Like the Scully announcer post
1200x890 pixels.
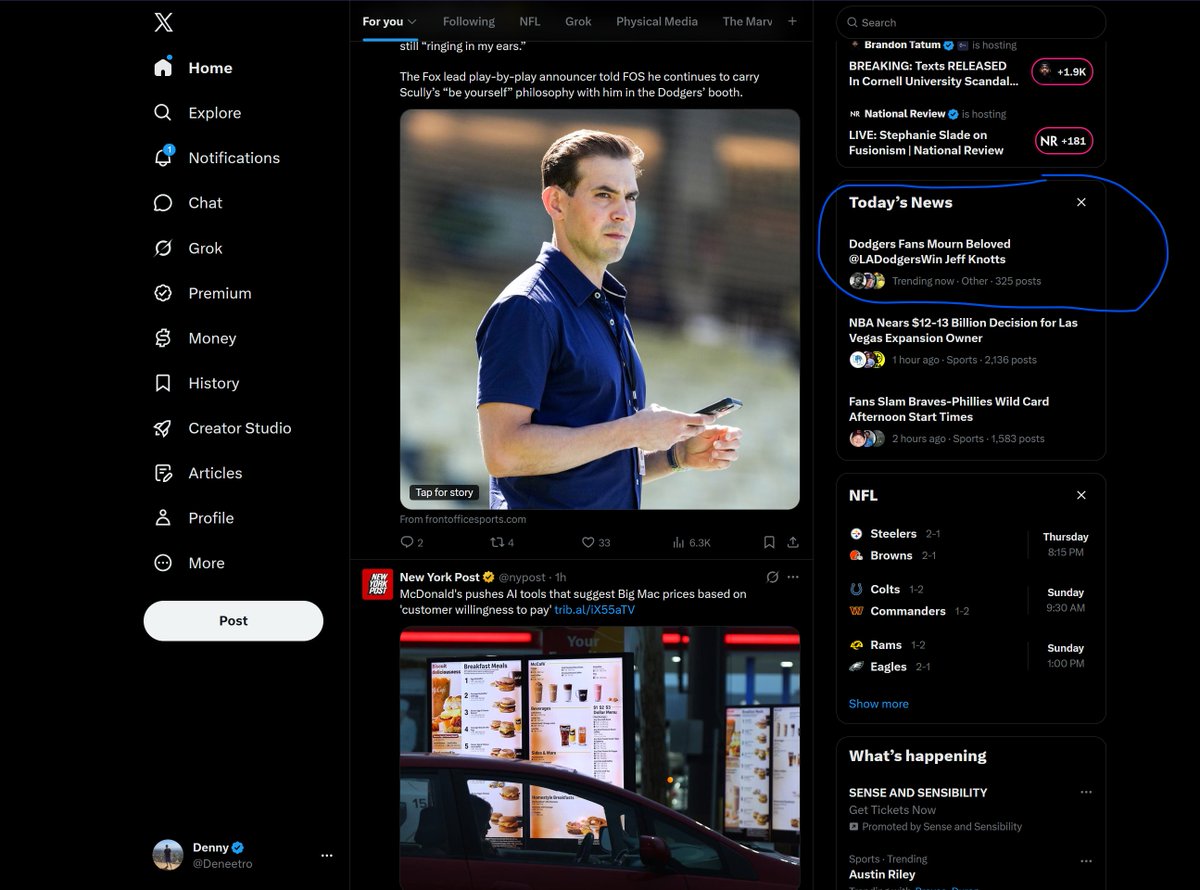(589, 542)
